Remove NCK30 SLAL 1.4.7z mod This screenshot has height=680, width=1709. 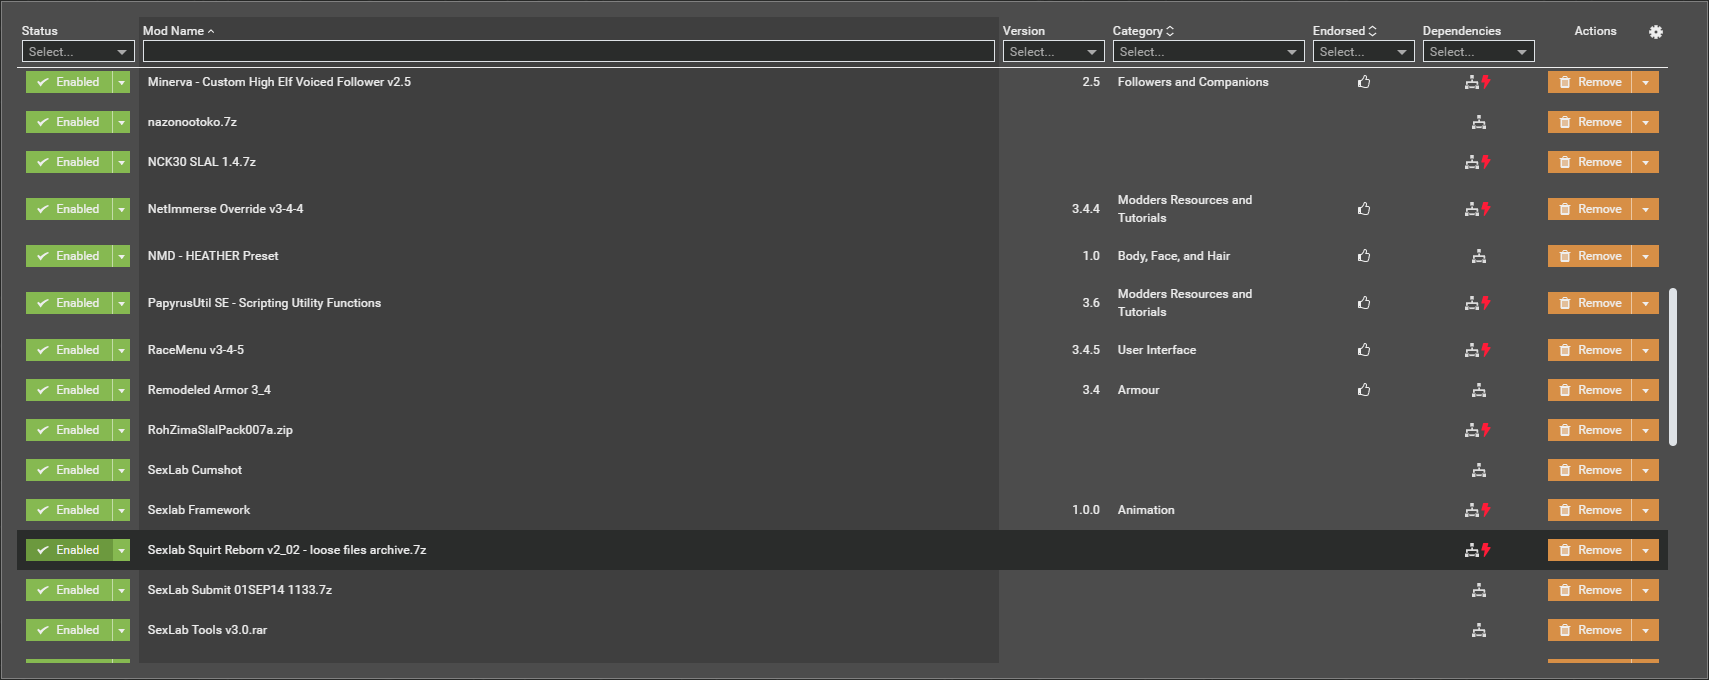pos(1590,162)
